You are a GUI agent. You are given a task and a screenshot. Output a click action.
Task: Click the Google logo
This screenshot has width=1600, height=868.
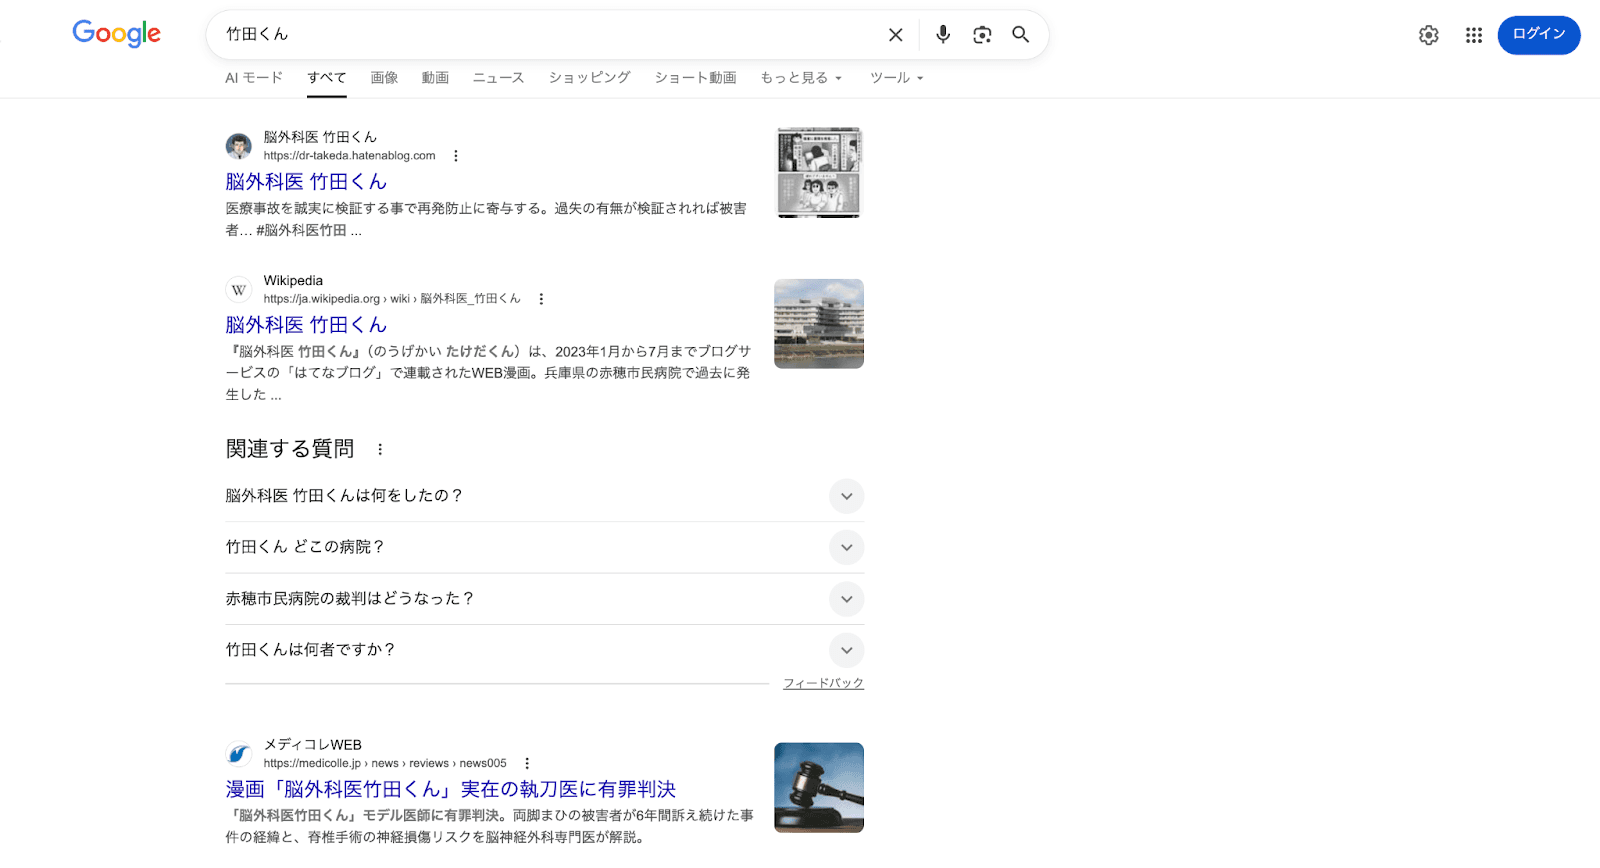pyautogui.click(x=116, y=34)
